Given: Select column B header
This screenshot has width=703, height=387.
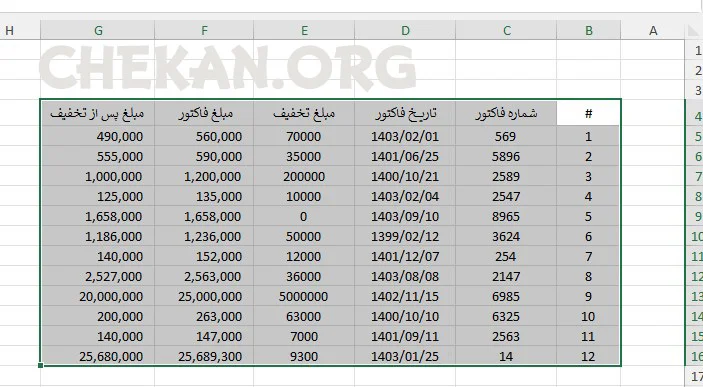Looking at the screenshot, I should [x=589, y=30].
